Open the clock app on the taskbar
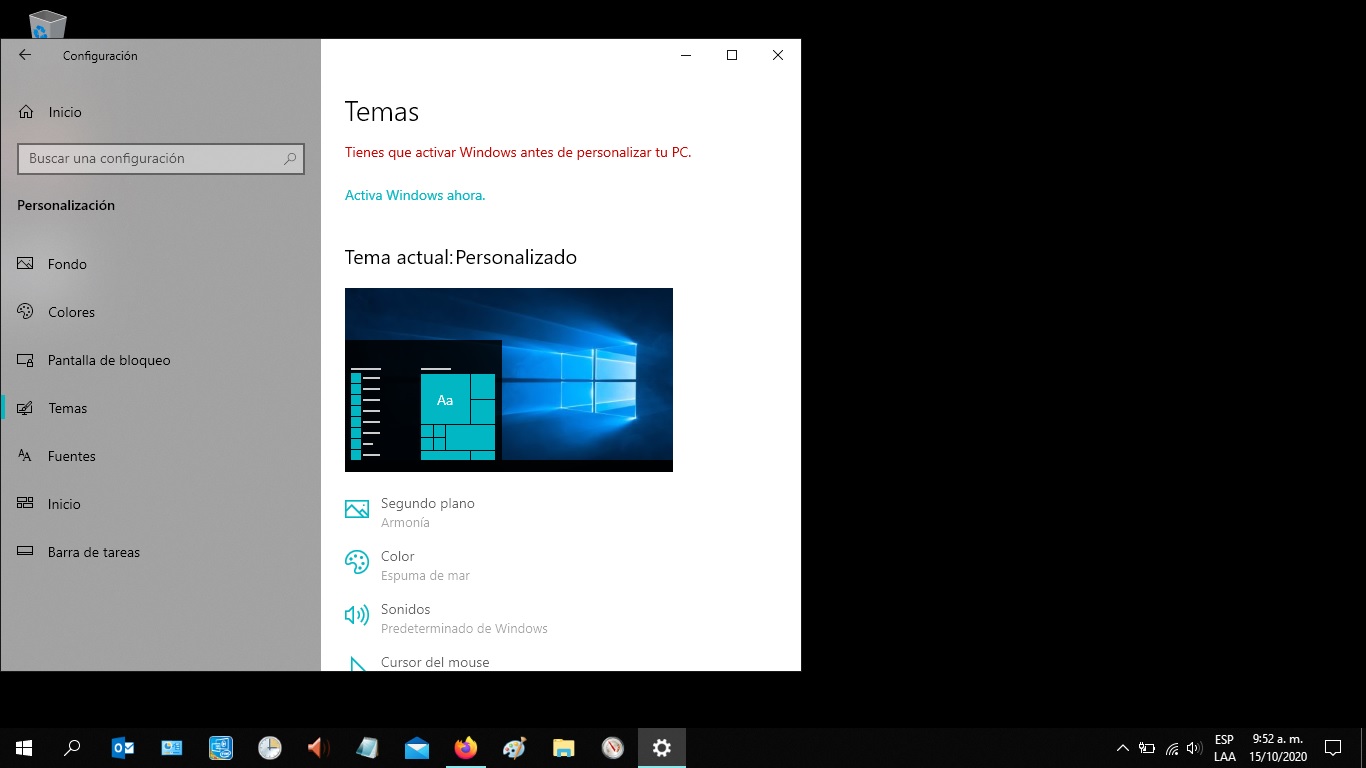Screen dimensions: 1366x768 coord(270,748)
